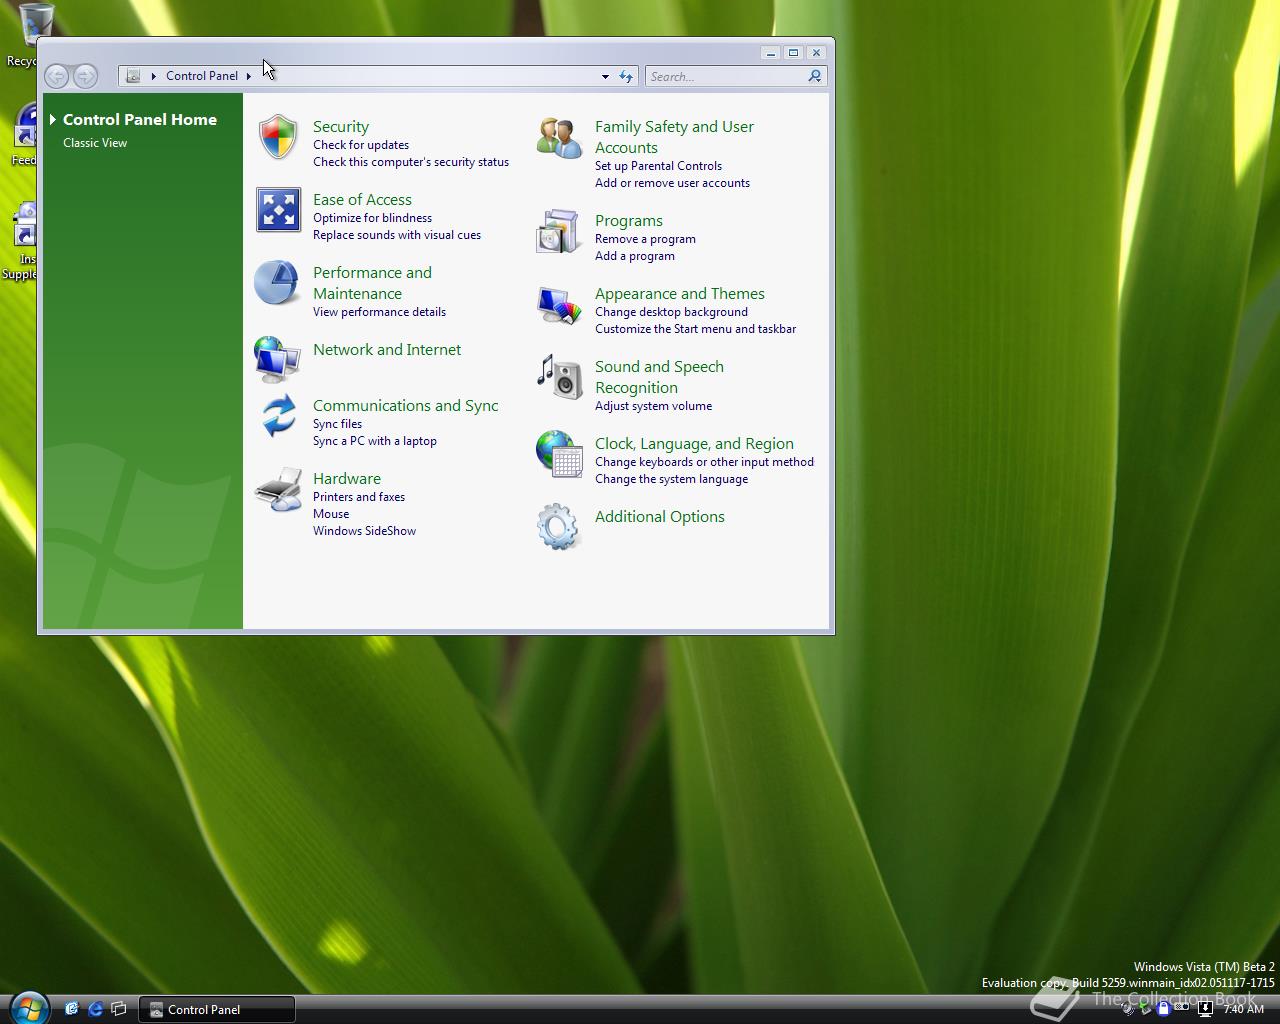Select Control Panel Home in sidebar

coord(140,119)
